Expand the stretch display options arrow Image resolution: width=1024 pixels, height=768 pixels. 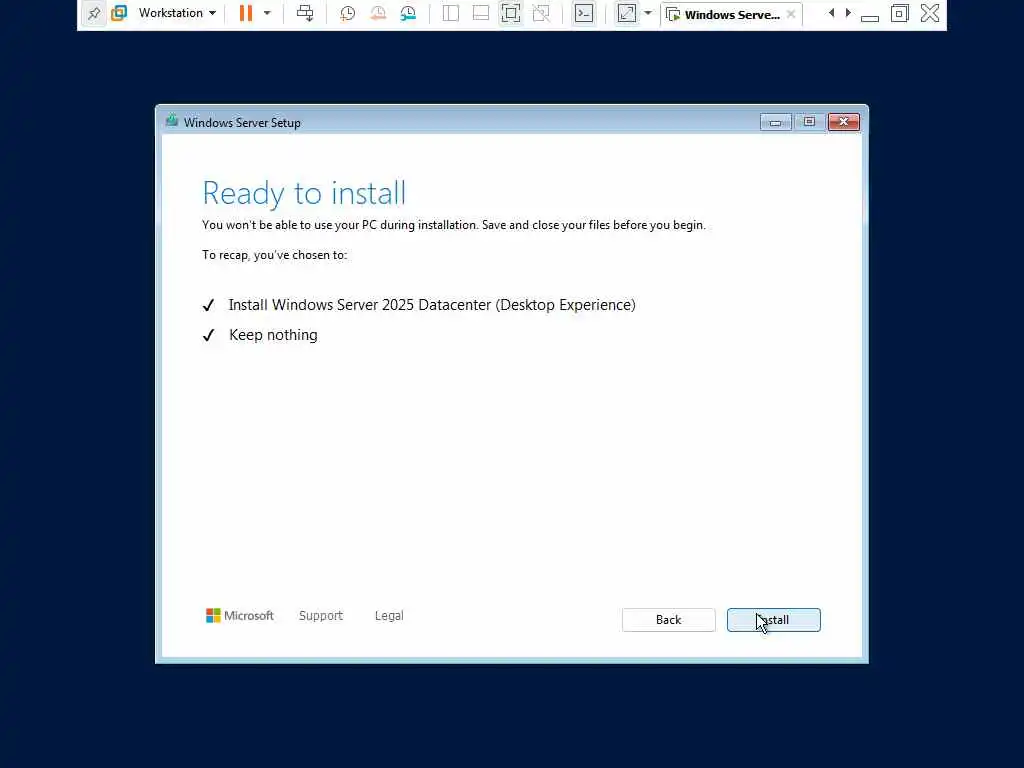click(648, 13)
